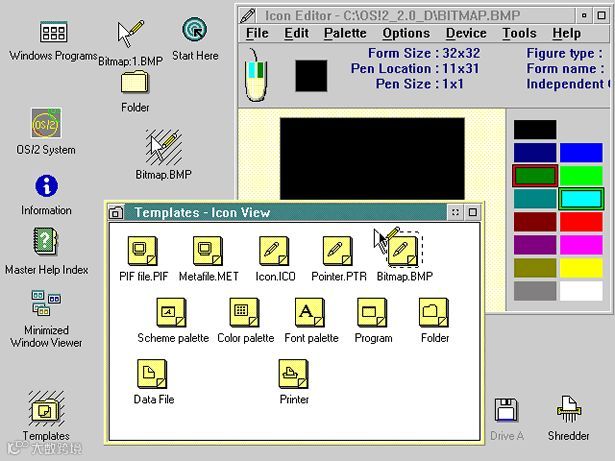Select the Metafile.MET template

click(208, 251)
